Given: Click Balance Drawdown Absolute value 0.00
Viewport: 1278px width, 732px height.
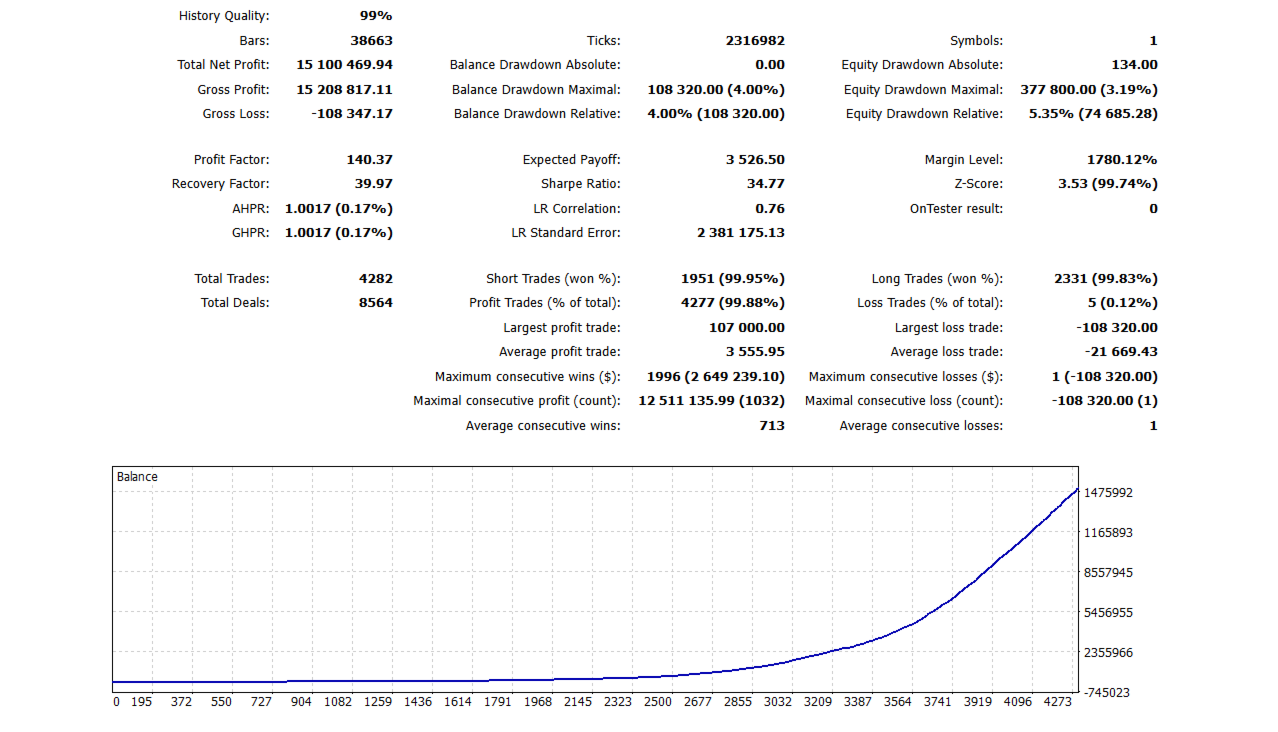Looking at the screenshot, I should (770, 65).
